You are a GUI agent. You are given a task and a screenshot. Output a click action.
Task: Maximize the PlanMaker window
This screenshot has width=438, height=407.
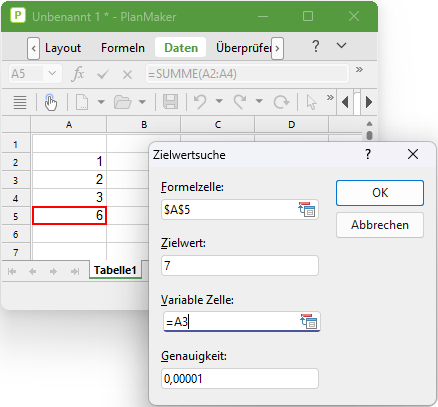tap(308, 16)
